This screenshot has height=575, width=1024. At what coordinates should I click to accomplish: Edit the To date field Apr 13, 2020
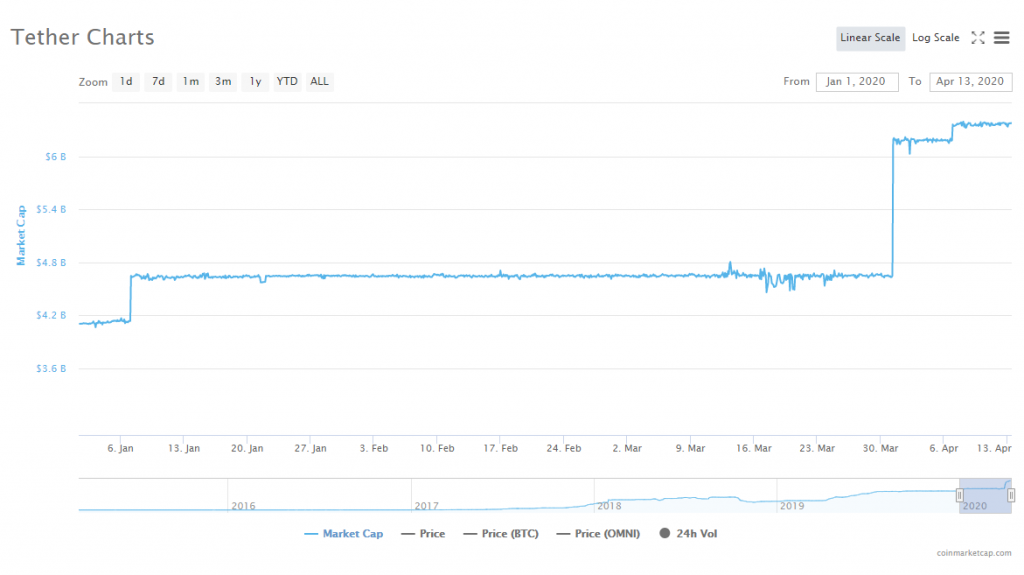(x=970, y=82)
